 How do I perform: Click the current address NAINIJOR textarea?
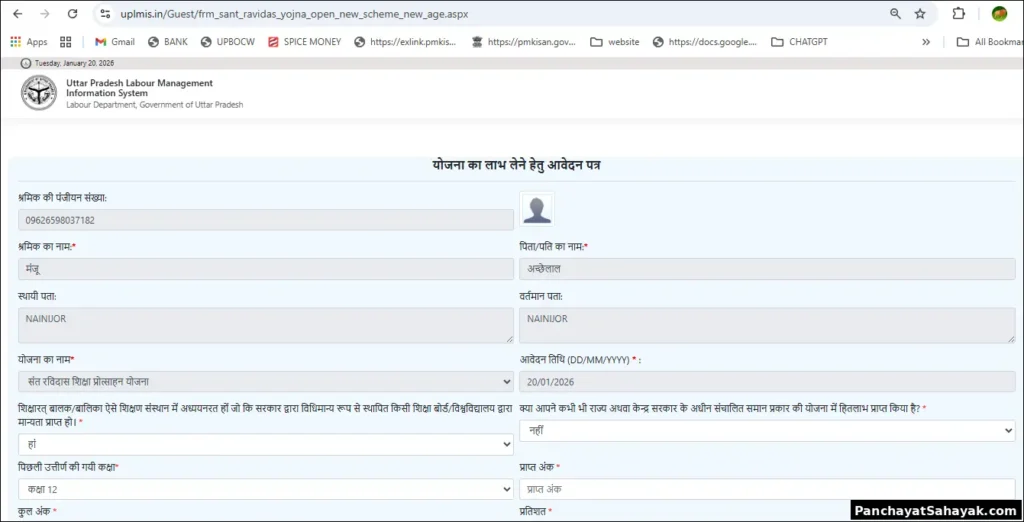coord(767,325)
